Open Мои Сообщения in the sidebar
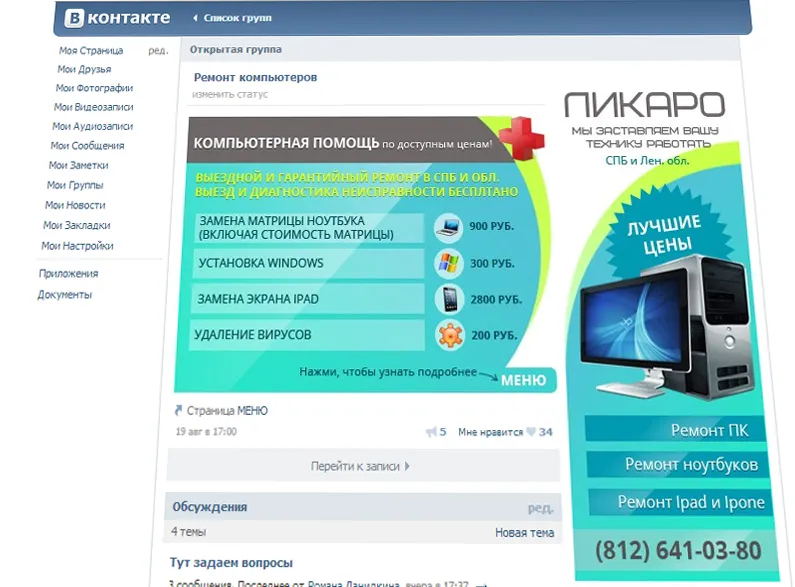 click(87, 146)
